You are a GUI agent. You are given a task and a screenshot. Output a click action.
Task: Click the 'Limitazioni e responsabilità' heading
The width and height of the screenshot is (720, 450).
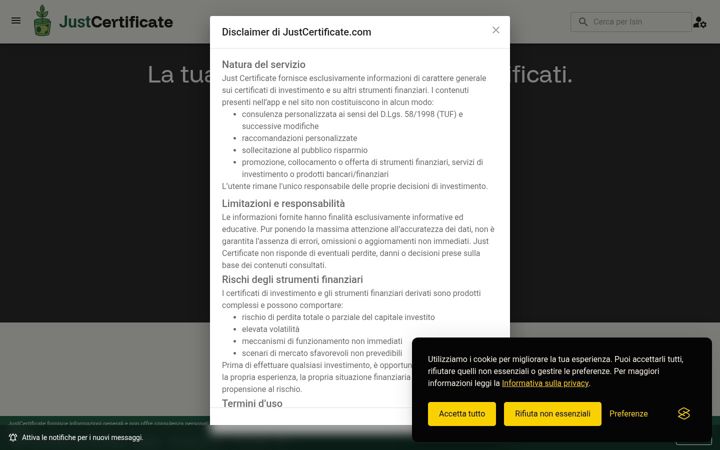pyautogui.click(x=283, y=203)
